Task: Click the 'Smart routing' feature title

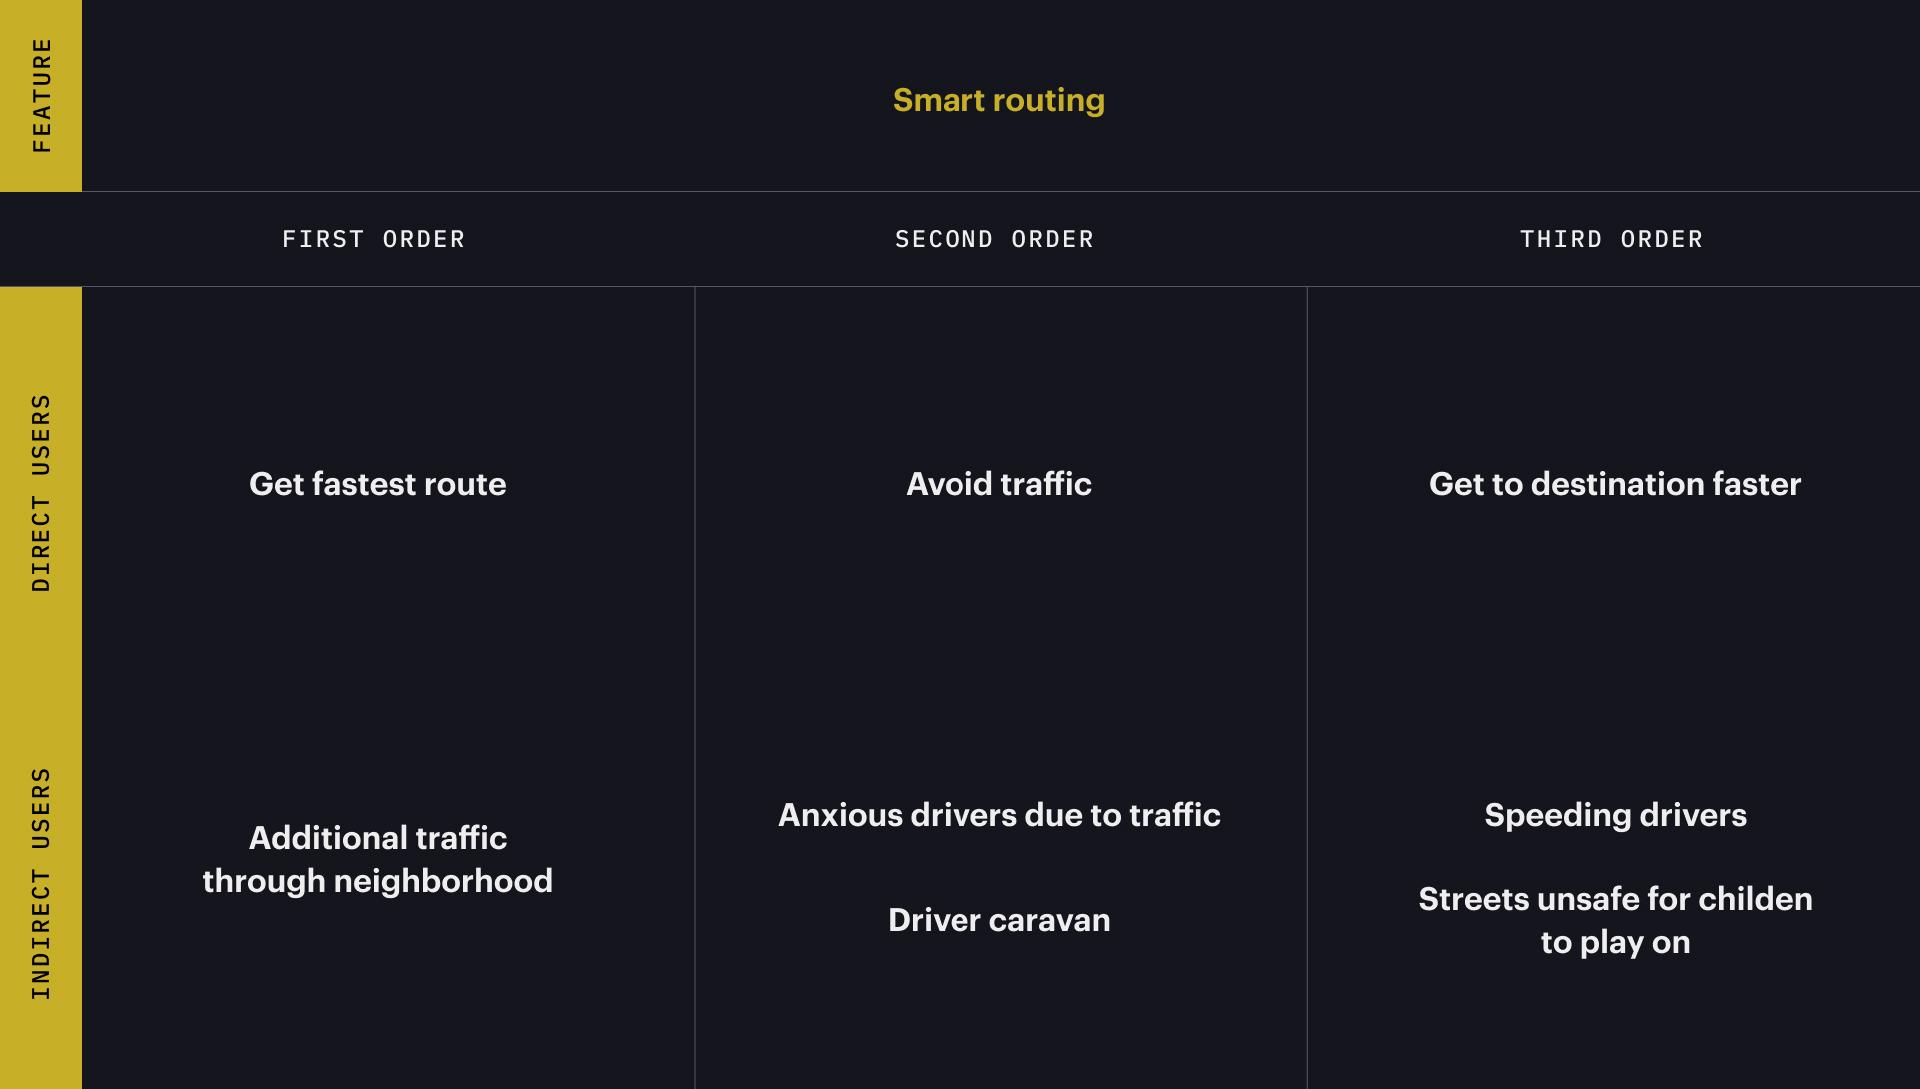Action: (998, 100)
